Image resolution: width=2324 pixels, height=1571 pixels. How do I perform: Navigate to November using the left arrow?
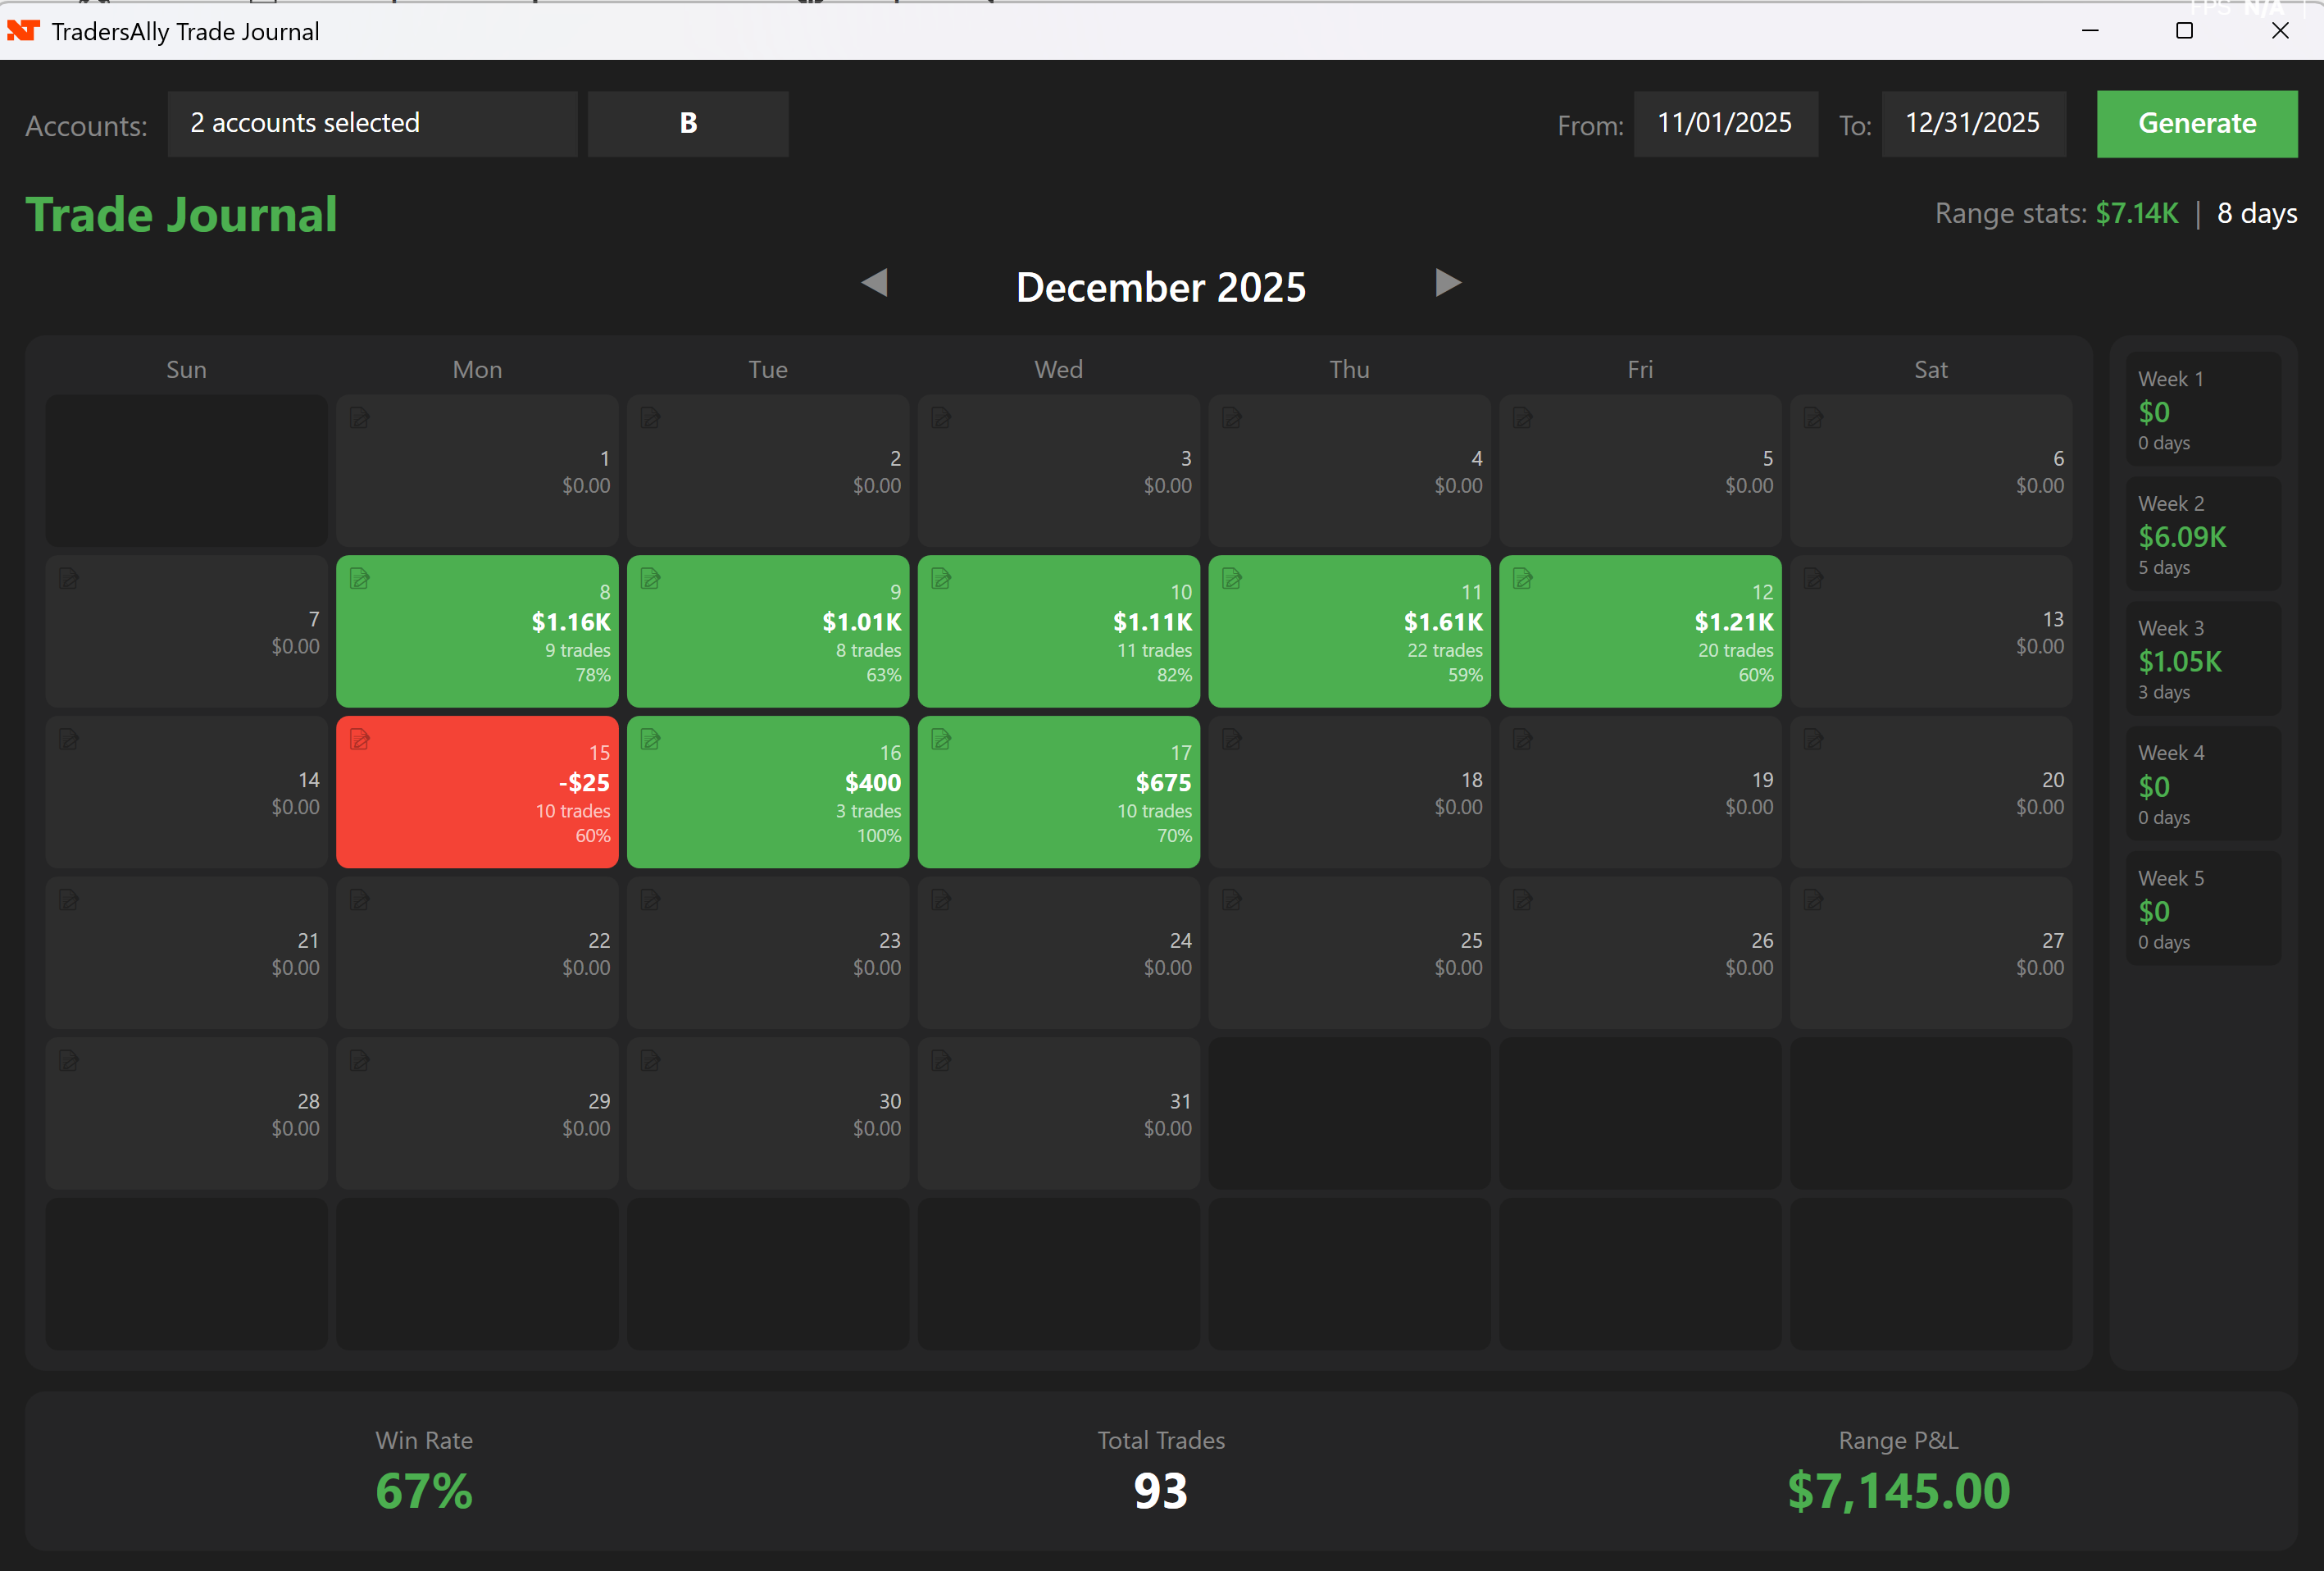[876, 284]
